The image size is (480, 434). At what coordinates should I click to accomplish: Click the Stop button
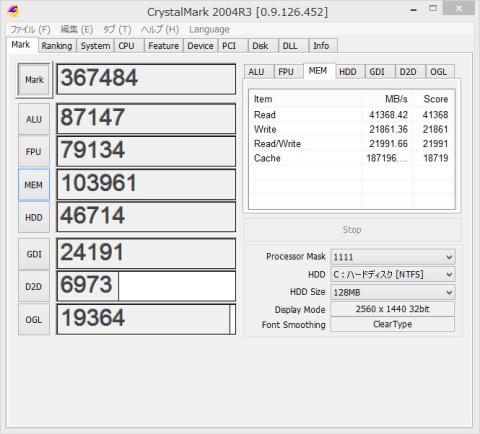pyautogui.click(x=352, y=230)
